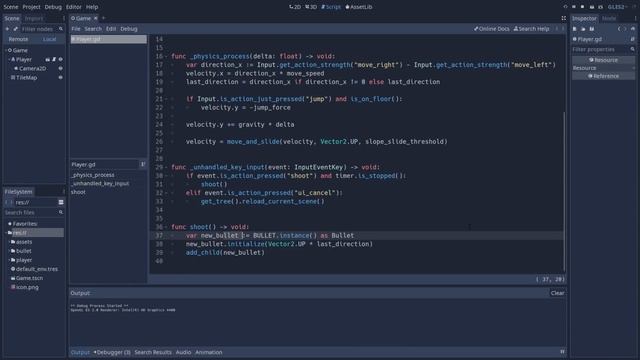The width and height of the screenshot is (640, 360).
Task: Open the Audio bottom panel
Action: pos(183,352)
